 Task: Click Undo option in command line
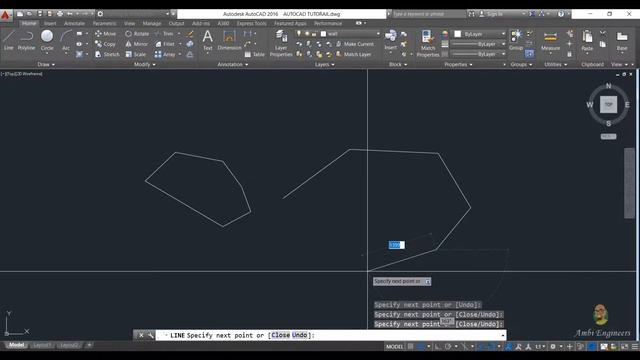tap(299, 335)
